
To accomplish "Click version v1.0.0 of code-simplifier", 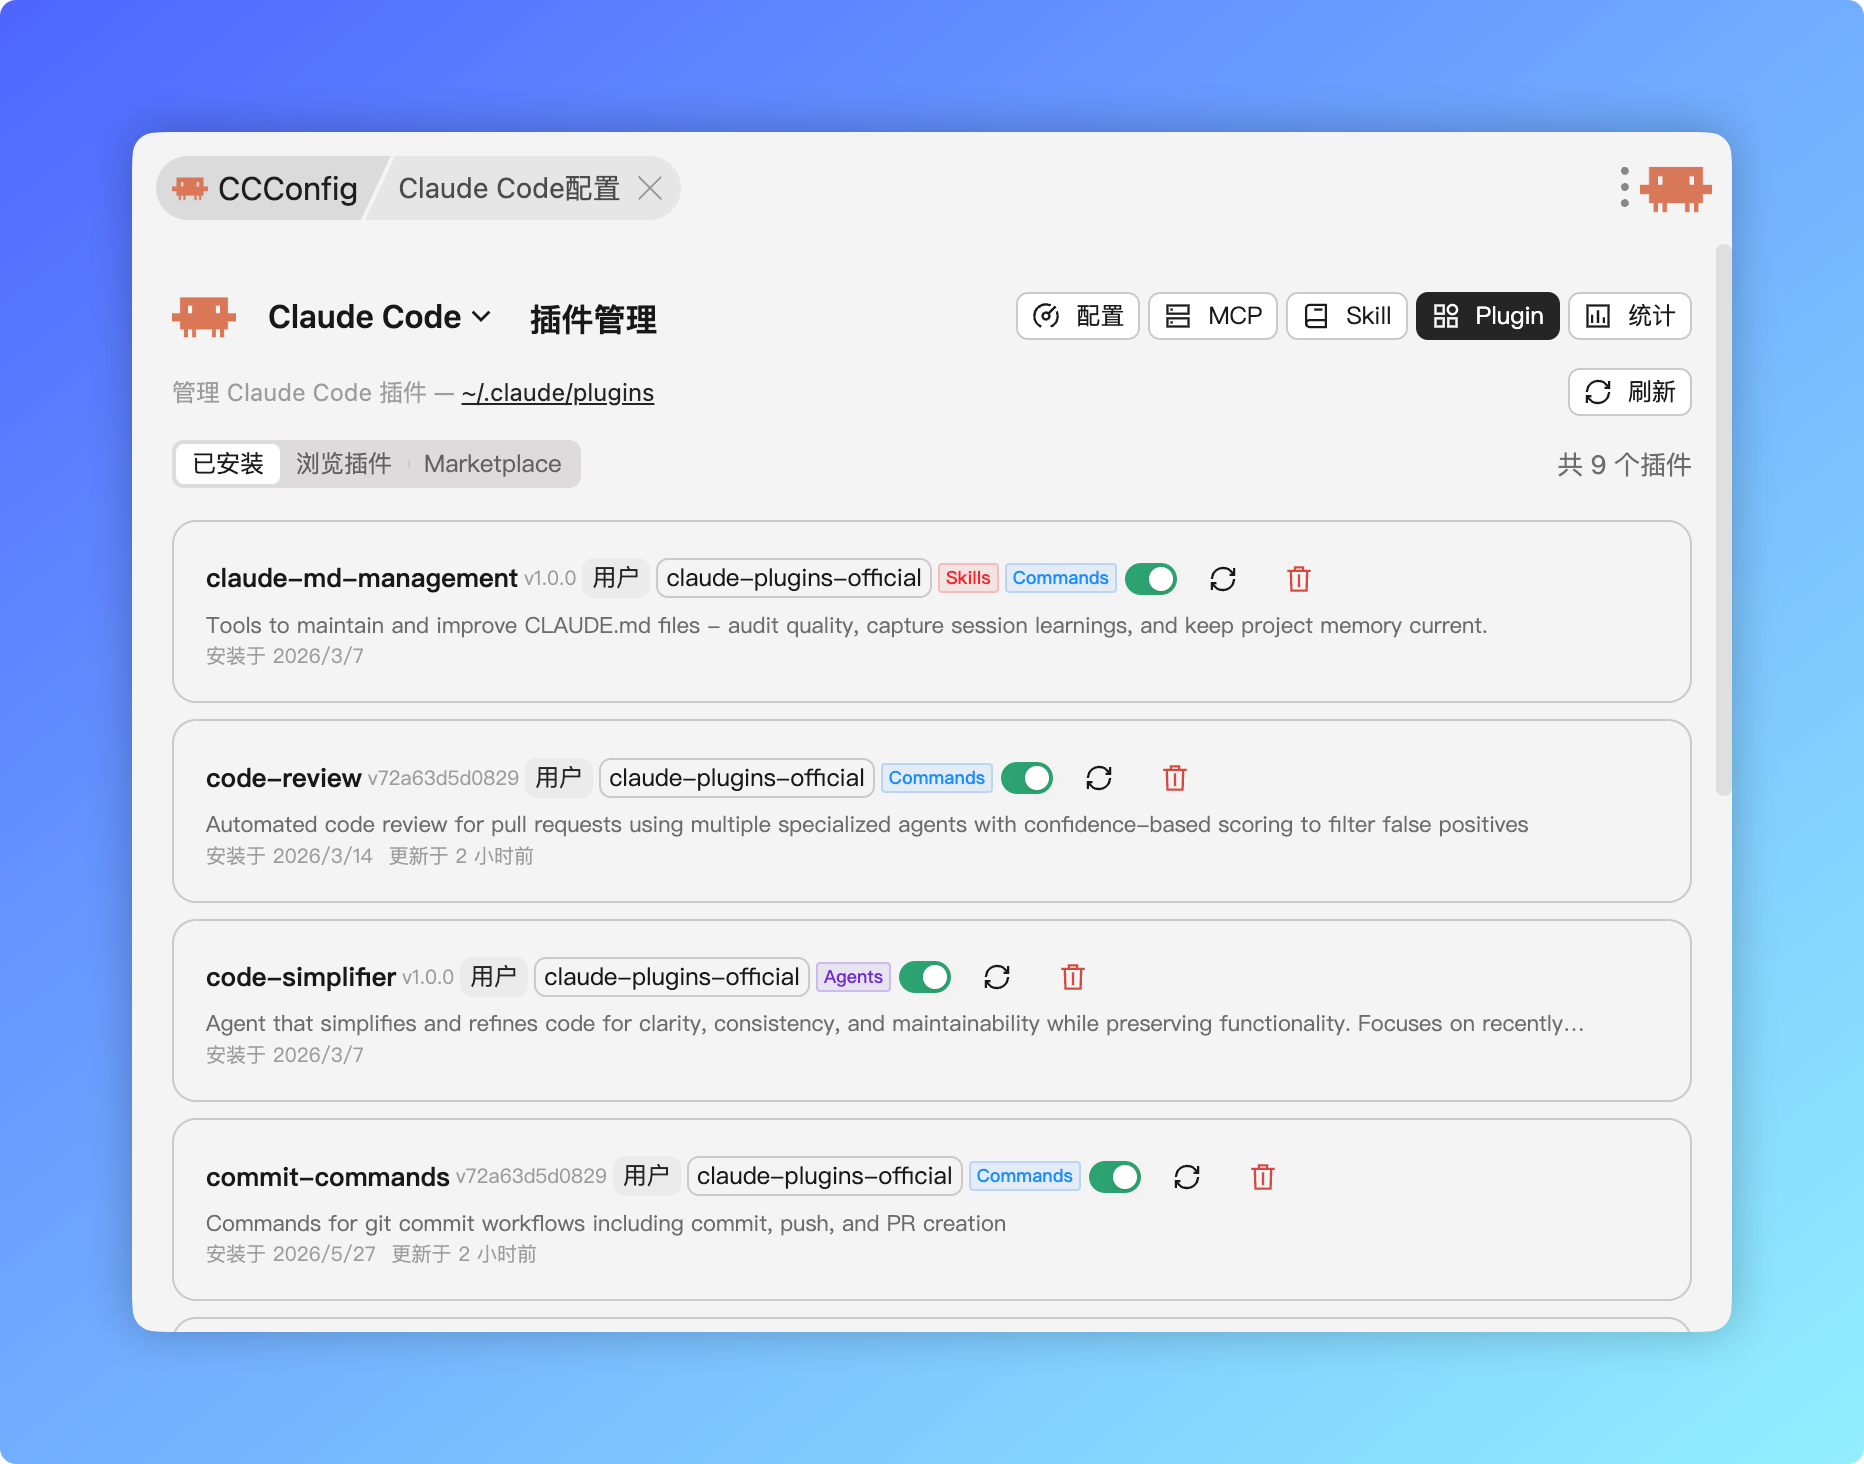I will pos(428,977).
